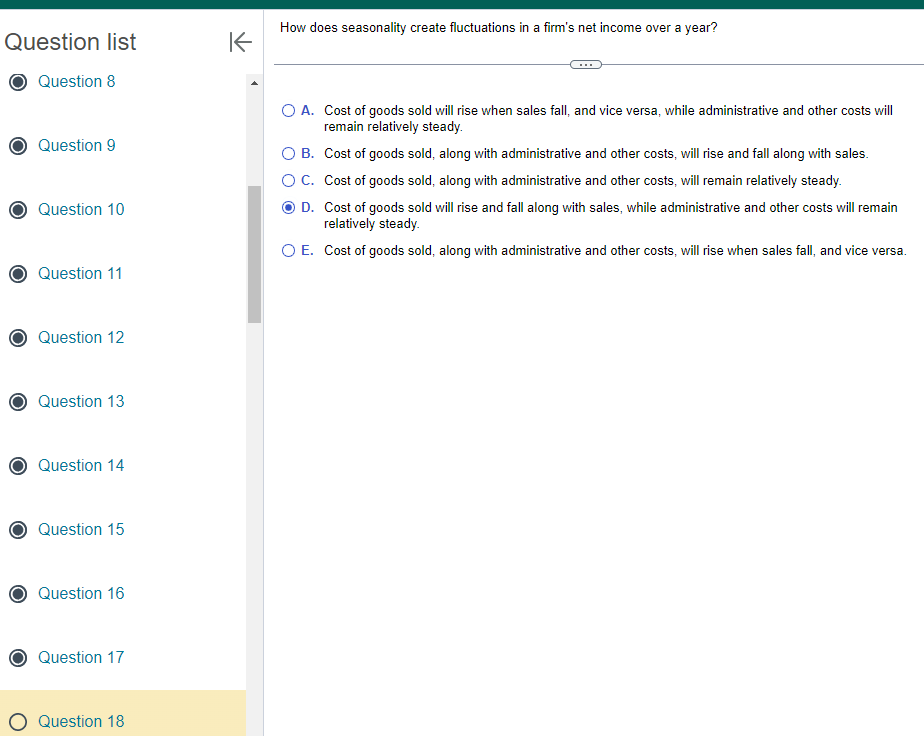
Task: Click the status circle beside Question 10
Action: [x=18, y=210]
